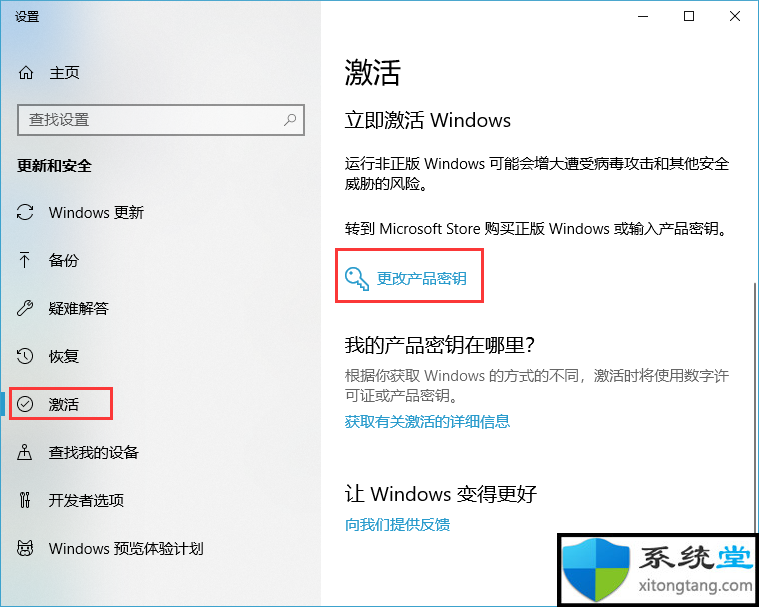Click the 查找我的设备 person locator icon
759x607 pixels.
coord(24,452)
